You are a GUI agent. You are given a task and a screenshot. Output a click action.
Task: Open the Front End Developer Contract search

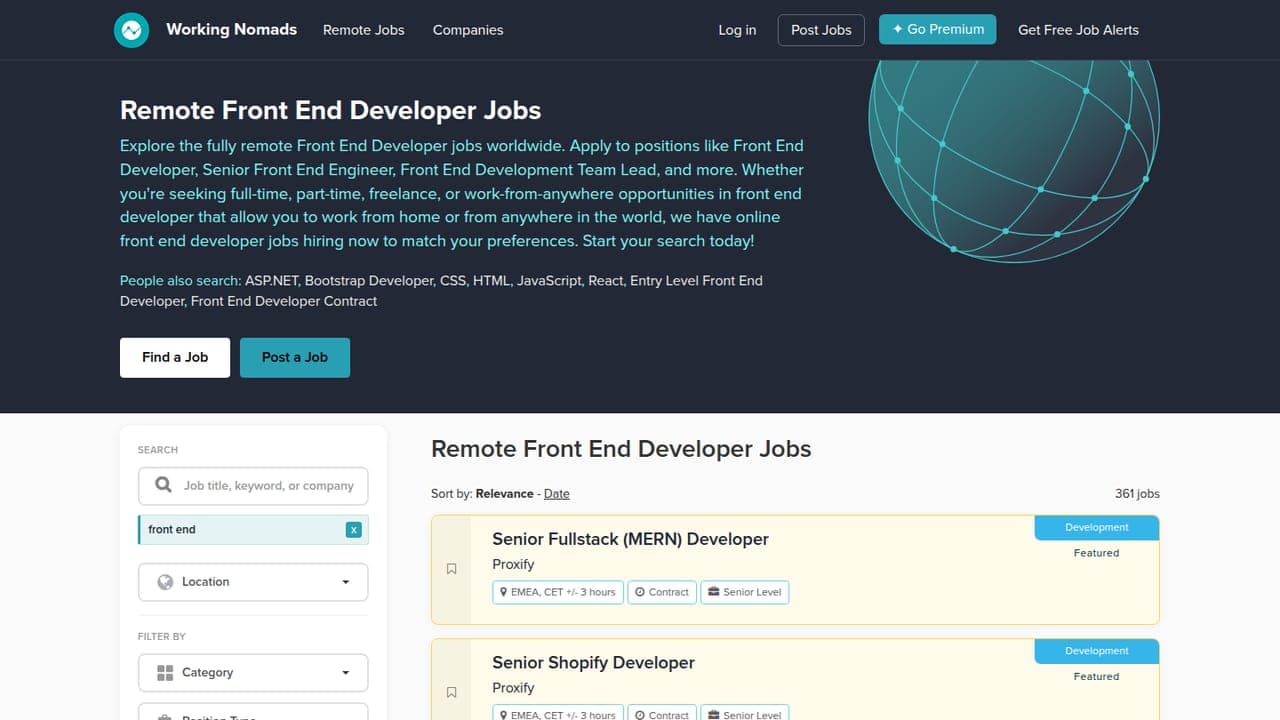pos(284,301)
